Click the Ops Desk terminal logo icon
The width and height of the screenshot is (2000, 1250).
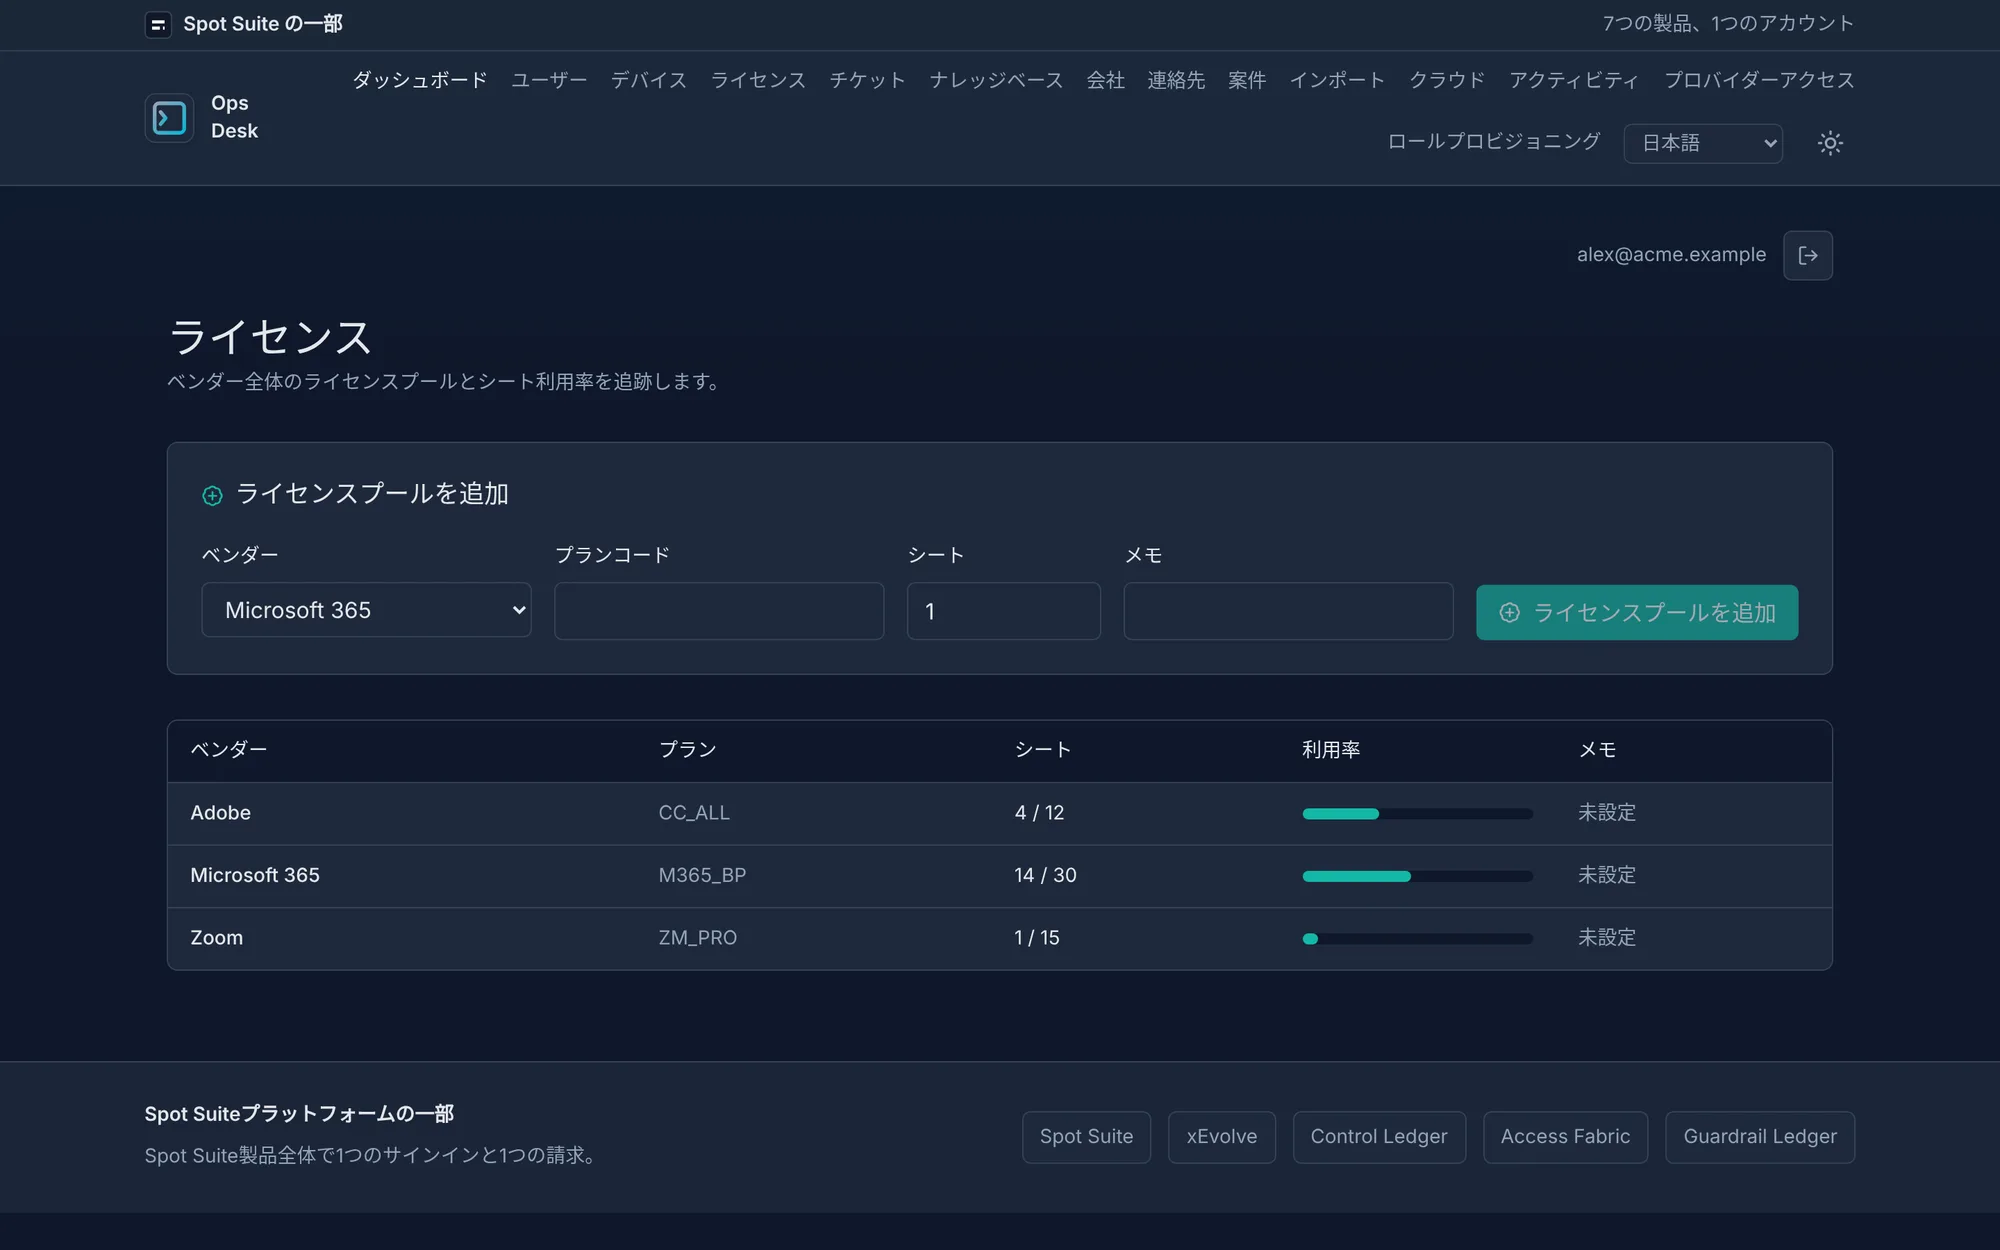(x=169, y=118)
